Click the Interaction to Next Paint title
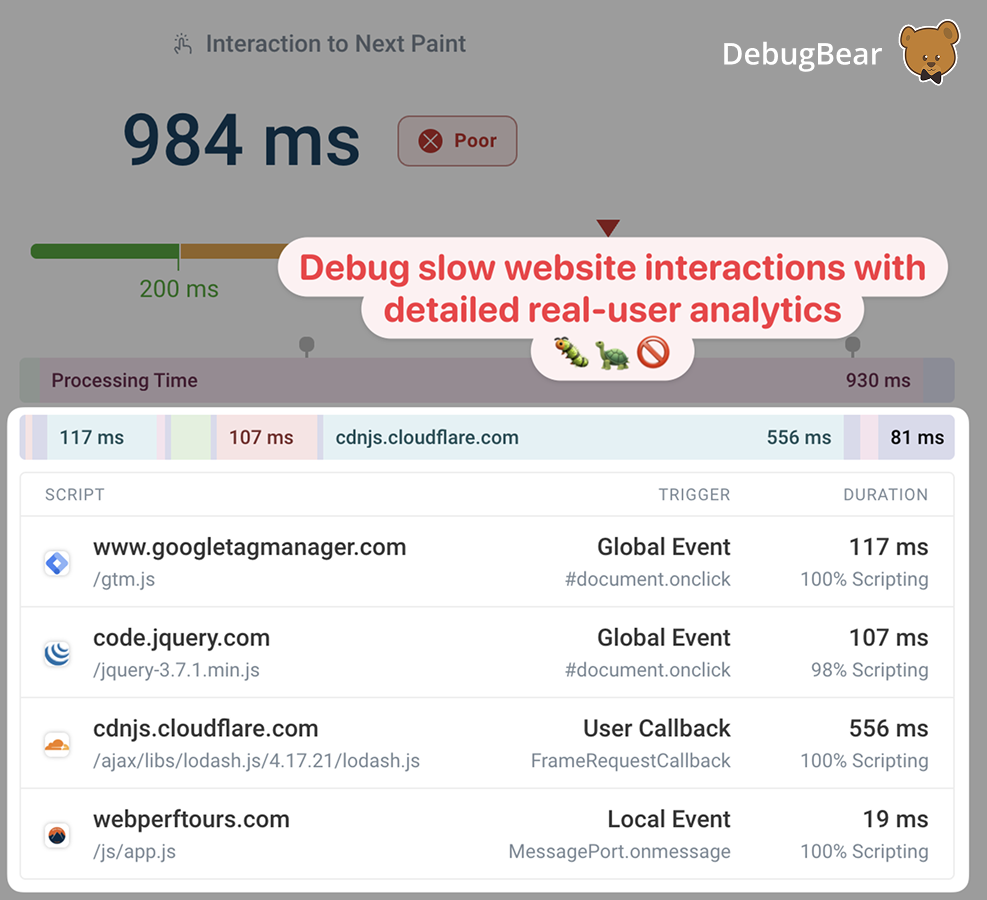This screenshot has height=900, width=987. click(x=336, y=44)
